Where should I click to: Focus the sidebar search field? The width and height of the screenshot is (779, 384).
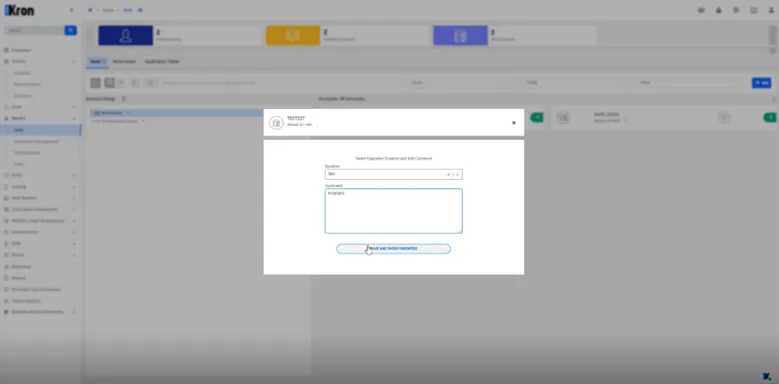34,30
